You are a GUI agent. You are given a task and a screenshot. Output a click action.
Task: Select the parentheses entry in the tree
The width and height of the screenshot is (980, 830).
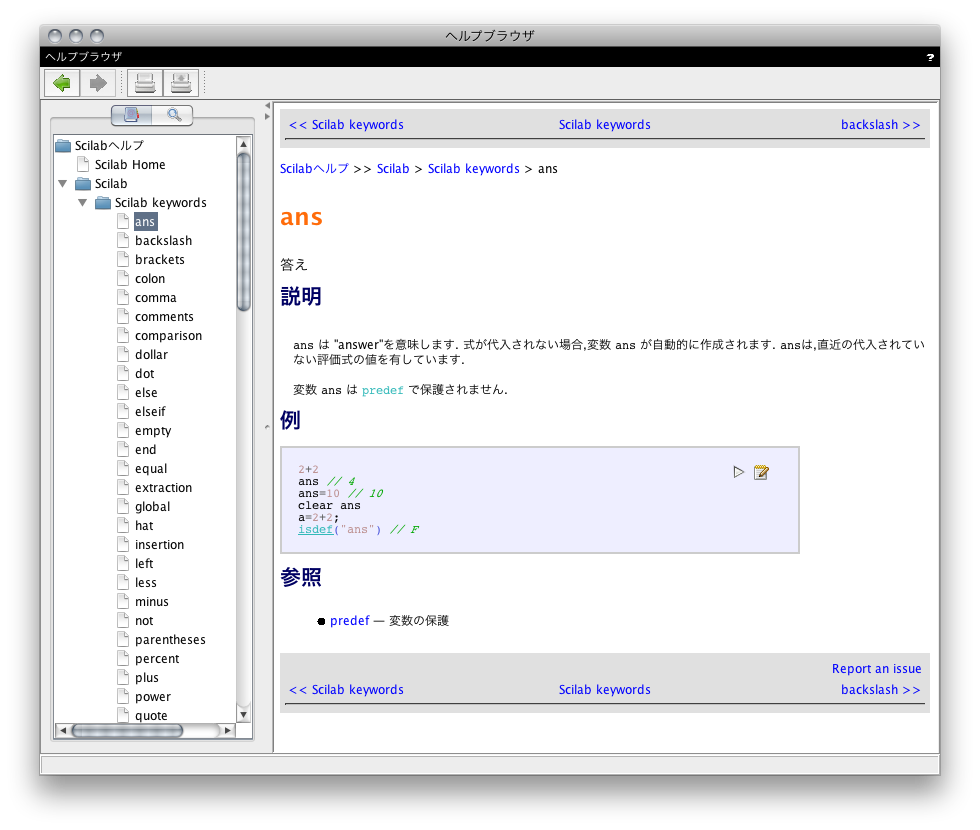point(170,640)
